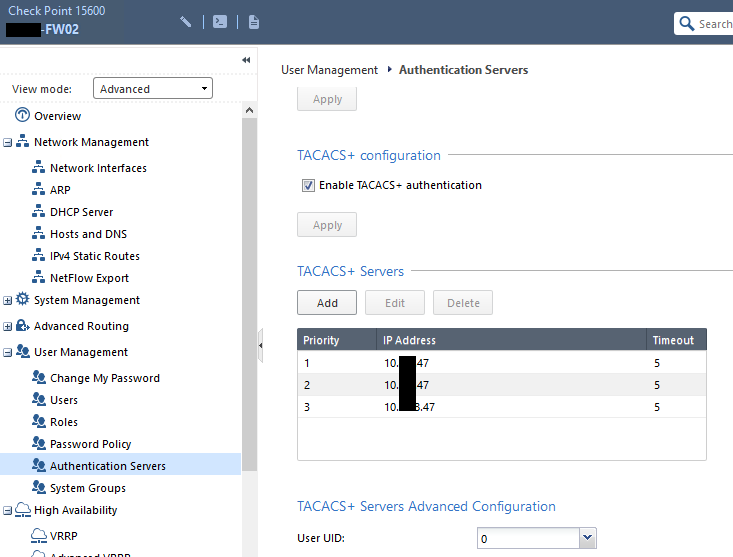733x557 pixels.
Task: Open the Users page
Action: click(64, 400)
